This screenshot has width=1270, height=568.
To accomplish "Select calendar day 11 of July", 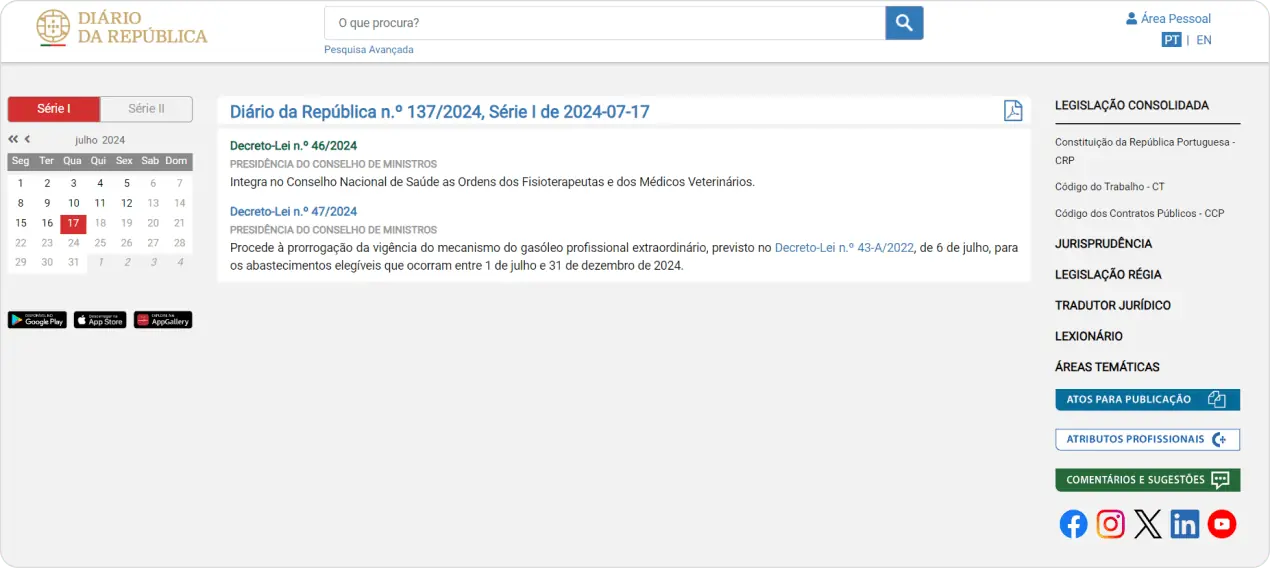I will tap(100, 204).
